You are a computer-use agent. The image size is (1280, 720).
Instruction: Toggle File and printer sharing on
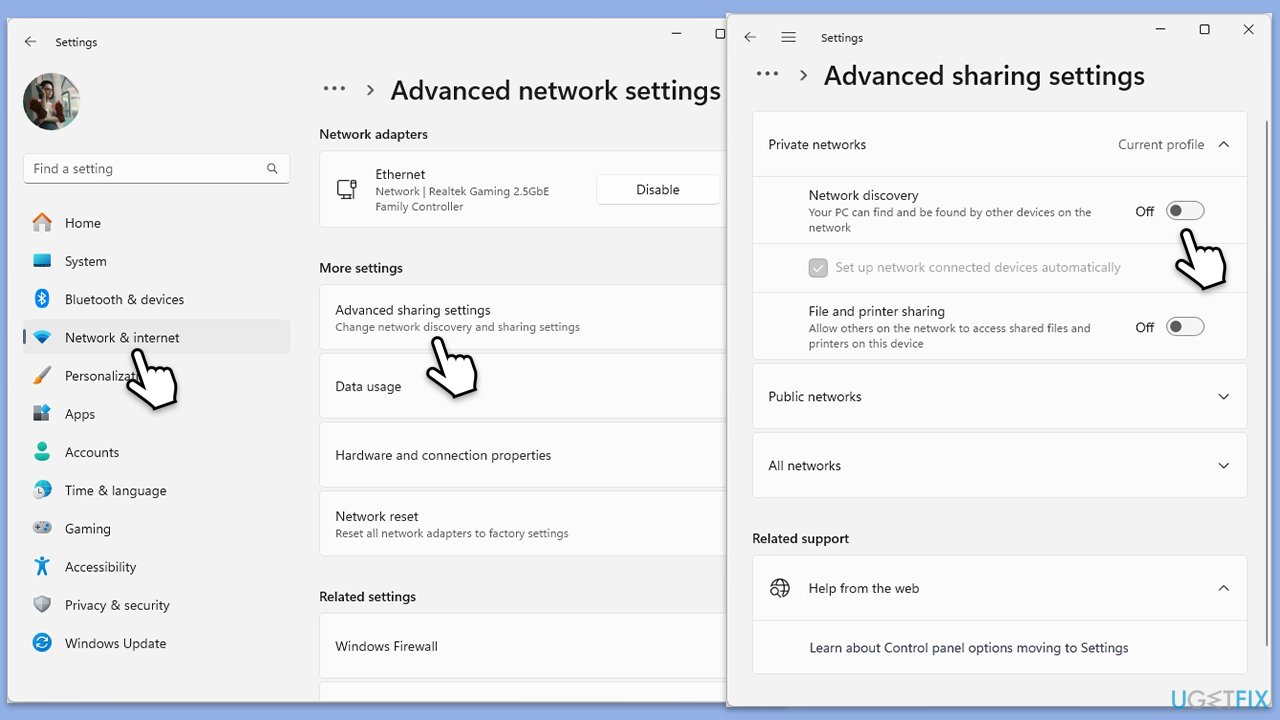pos(1185,327)
